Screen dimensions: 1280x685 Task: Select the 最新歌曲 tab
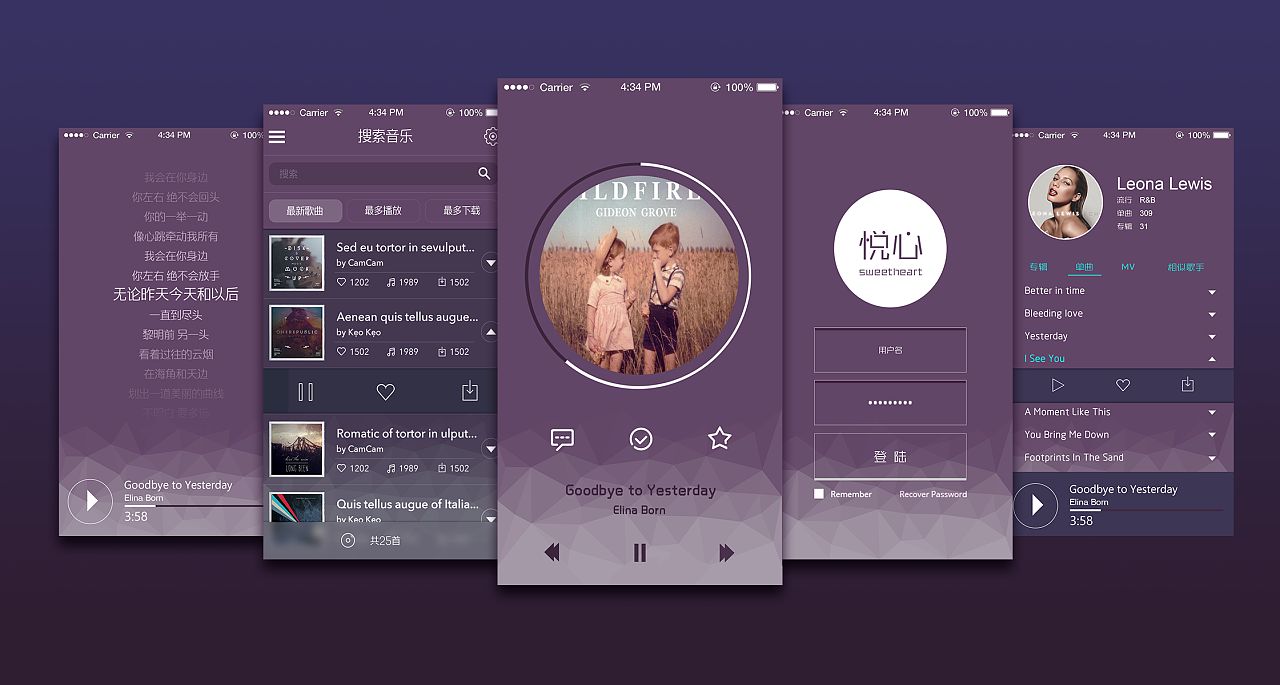pyautogui.click(x=305, y=211)
